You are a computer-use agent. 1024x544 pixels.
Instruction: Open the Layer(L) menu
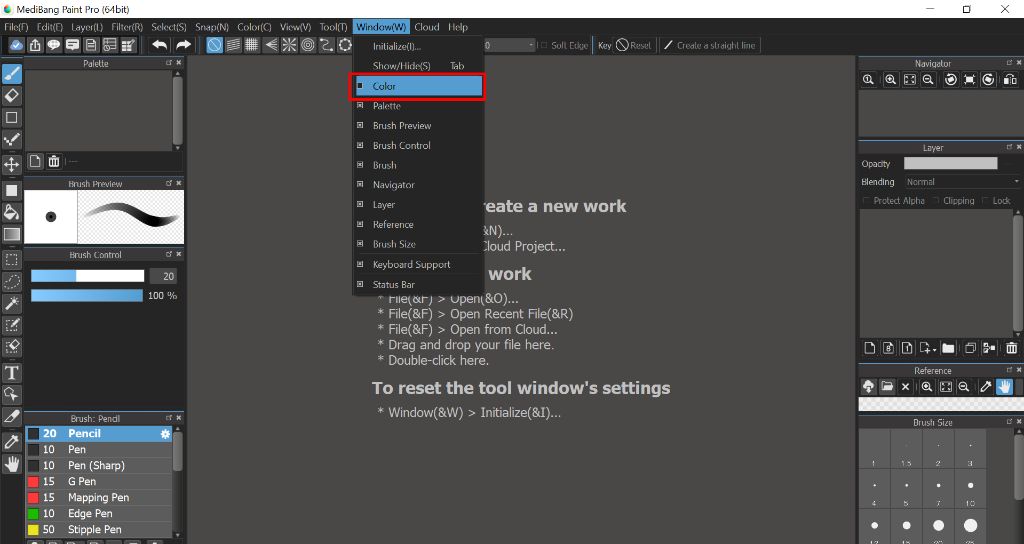click(x=87, y=27)
